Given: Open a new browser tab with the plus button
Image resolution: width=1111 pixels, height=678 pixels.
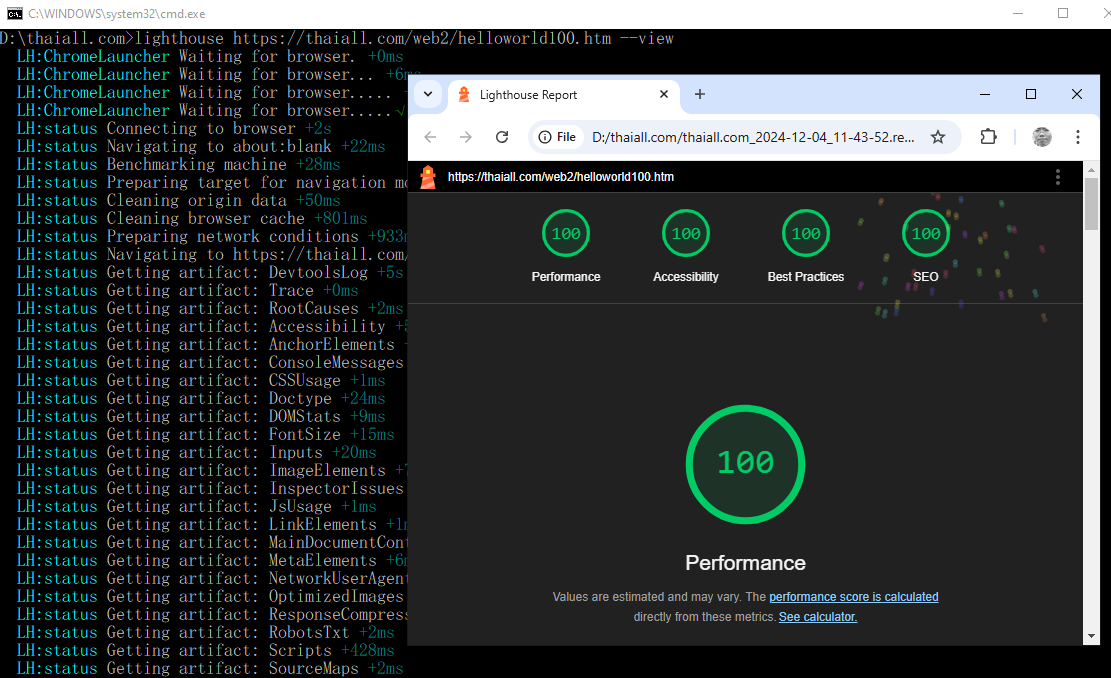Looking at the screenshot, I should point(699,94).
